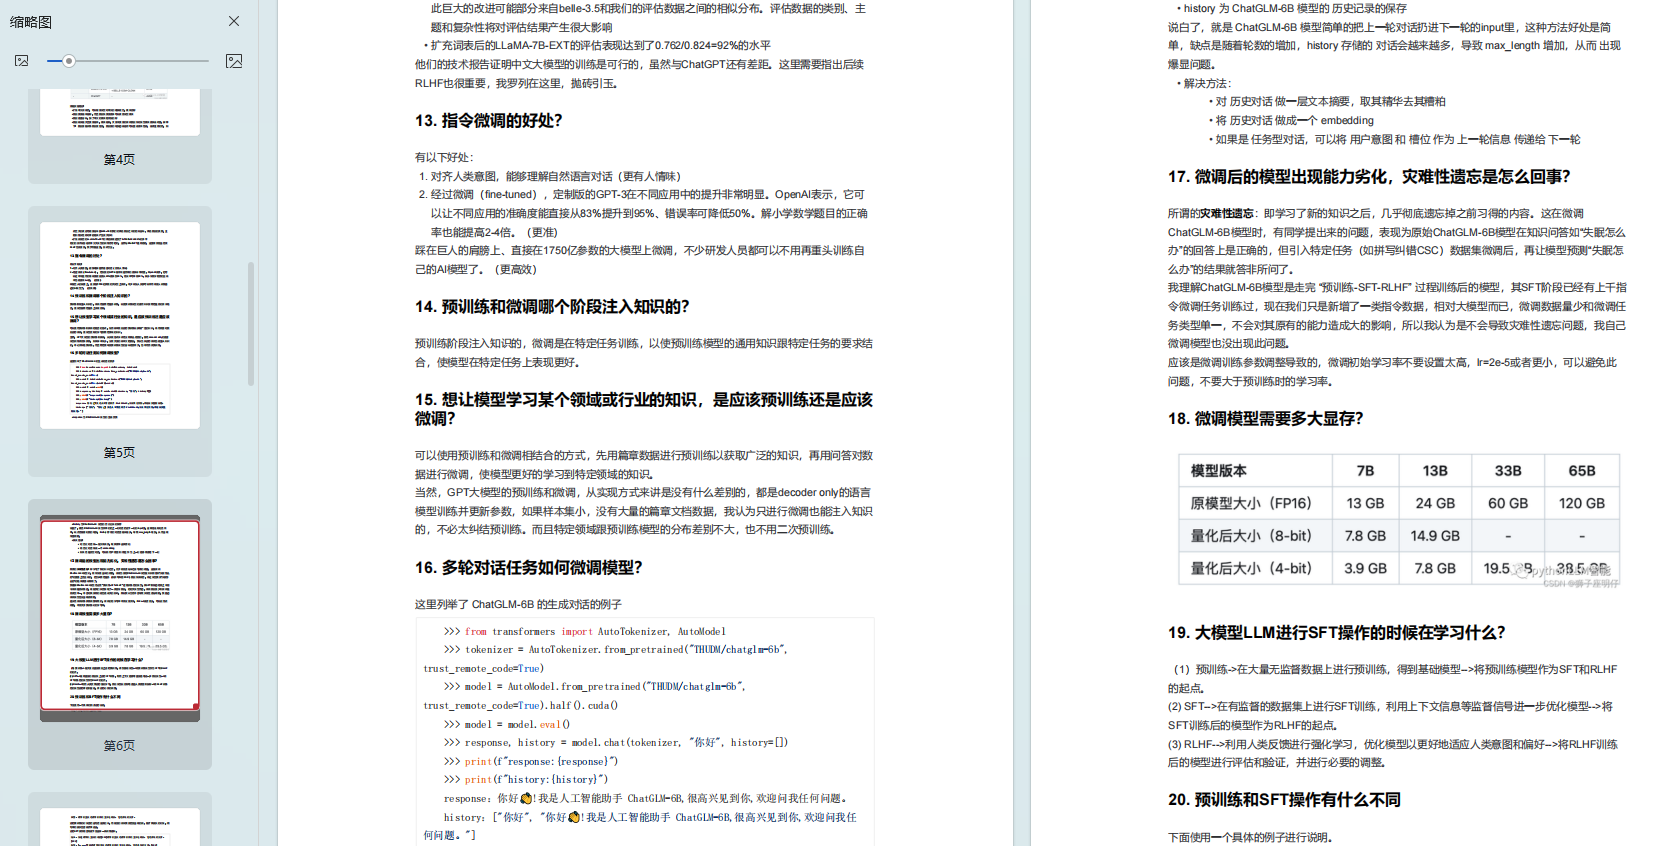Image resolution: width=1670 pixels, height=846 pixels.
Task: Click the code line print(f"history:{history}")
Action: point(526,780)
